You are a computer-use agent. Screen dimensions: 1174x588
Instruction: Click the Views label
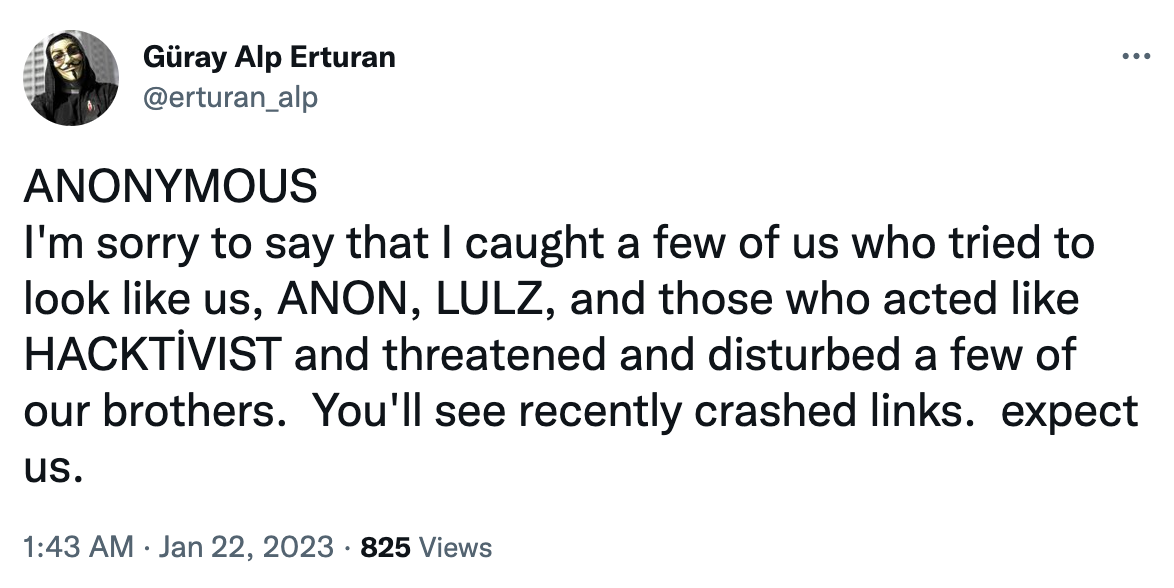[455, 548]
